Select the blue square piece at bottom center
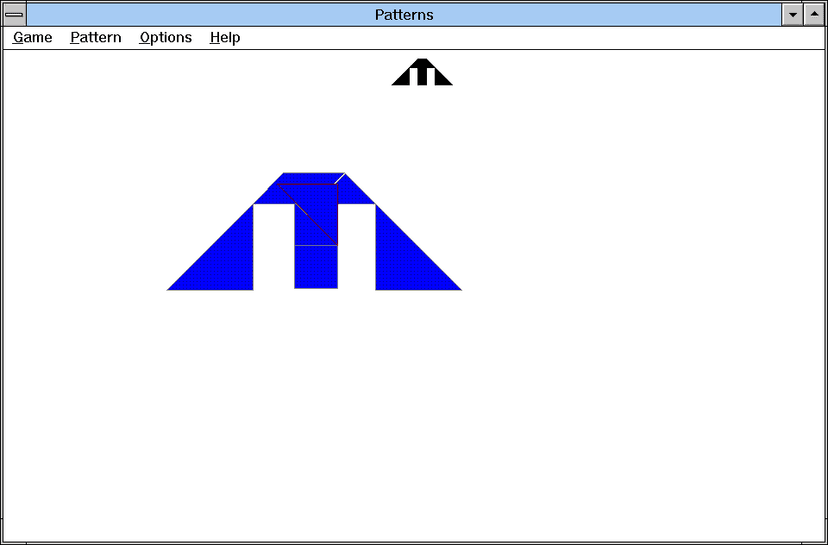The image size is (828, 545). point(316,267)
